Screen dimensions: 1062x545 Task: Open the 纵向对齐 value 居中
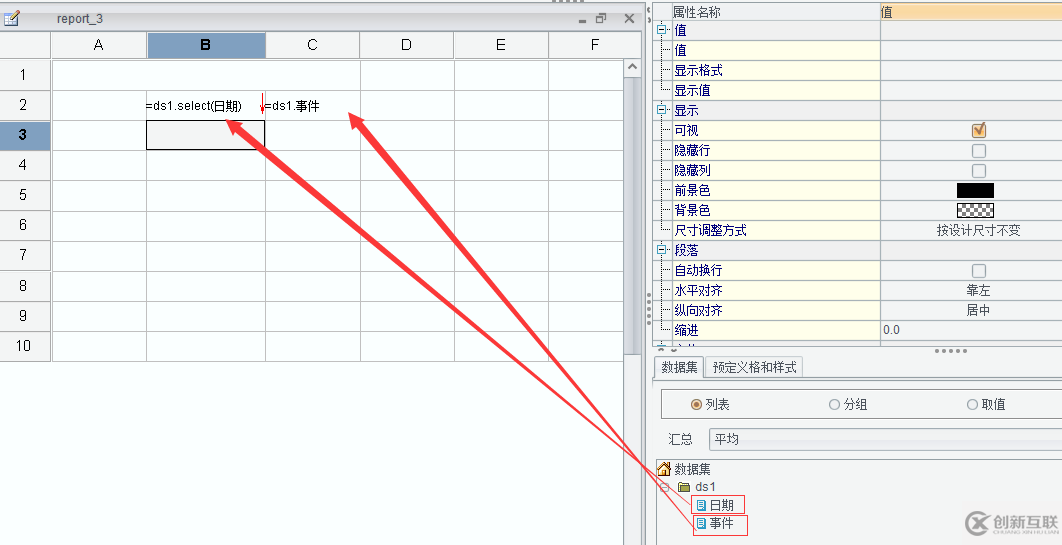click(978, 310)
